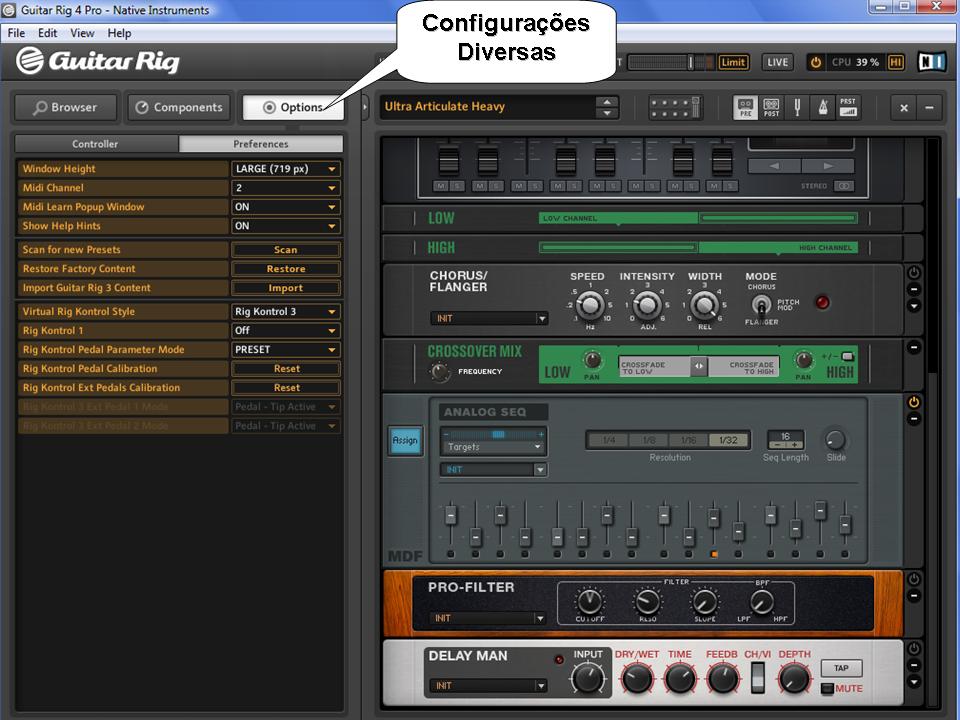Toggle Delay Man MUTE checkbox
Image resolution: width=960 pixels, height=720 pixels.
(827, 688)
